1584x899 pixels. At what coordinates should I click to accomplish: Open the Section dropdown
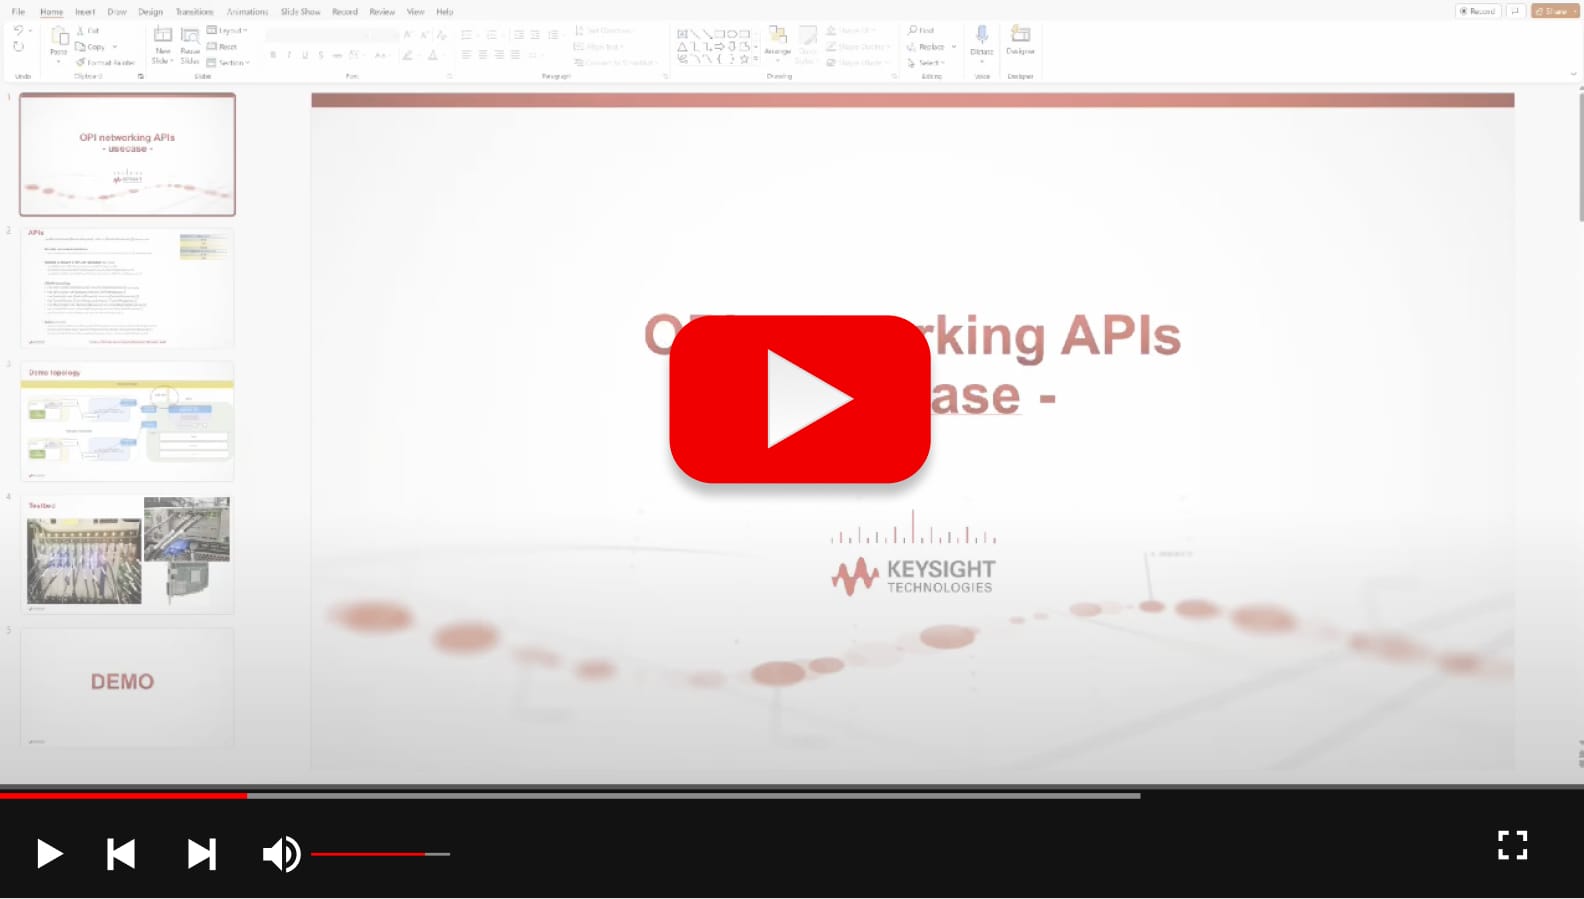point(228,63)
